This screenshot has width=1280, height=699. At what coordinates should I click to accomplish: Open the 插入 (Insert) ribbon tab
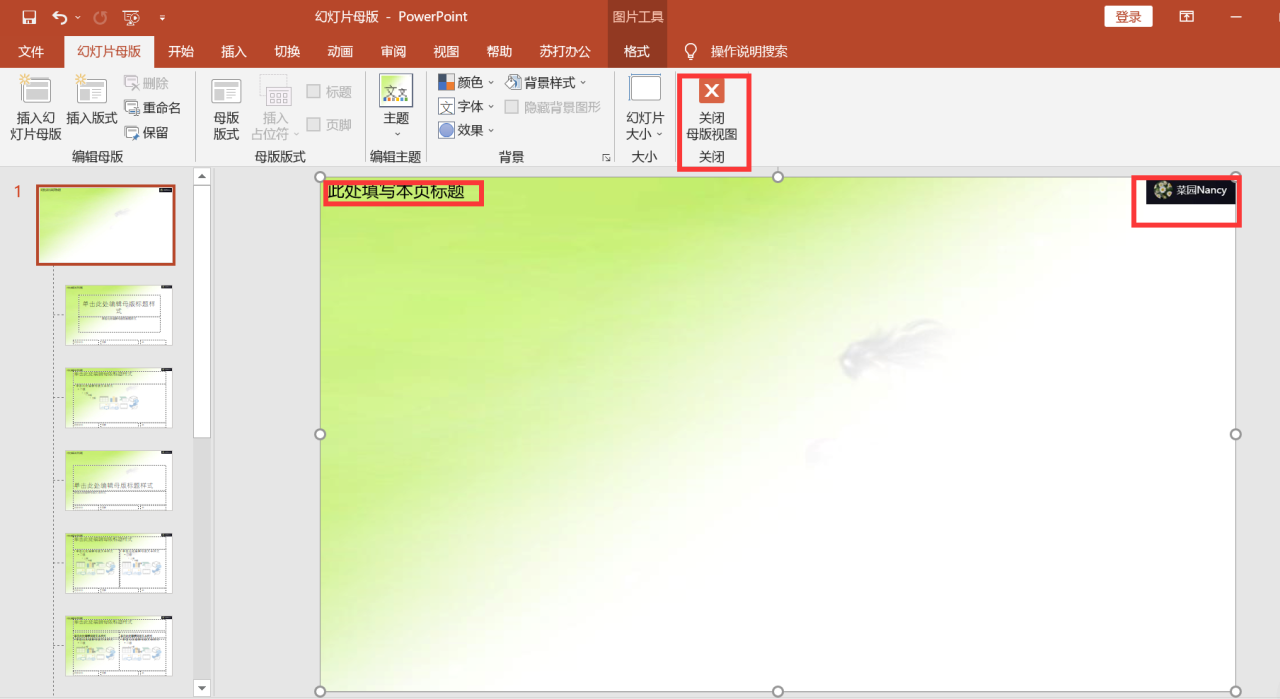pyautogui.click(x=233, y=51)
